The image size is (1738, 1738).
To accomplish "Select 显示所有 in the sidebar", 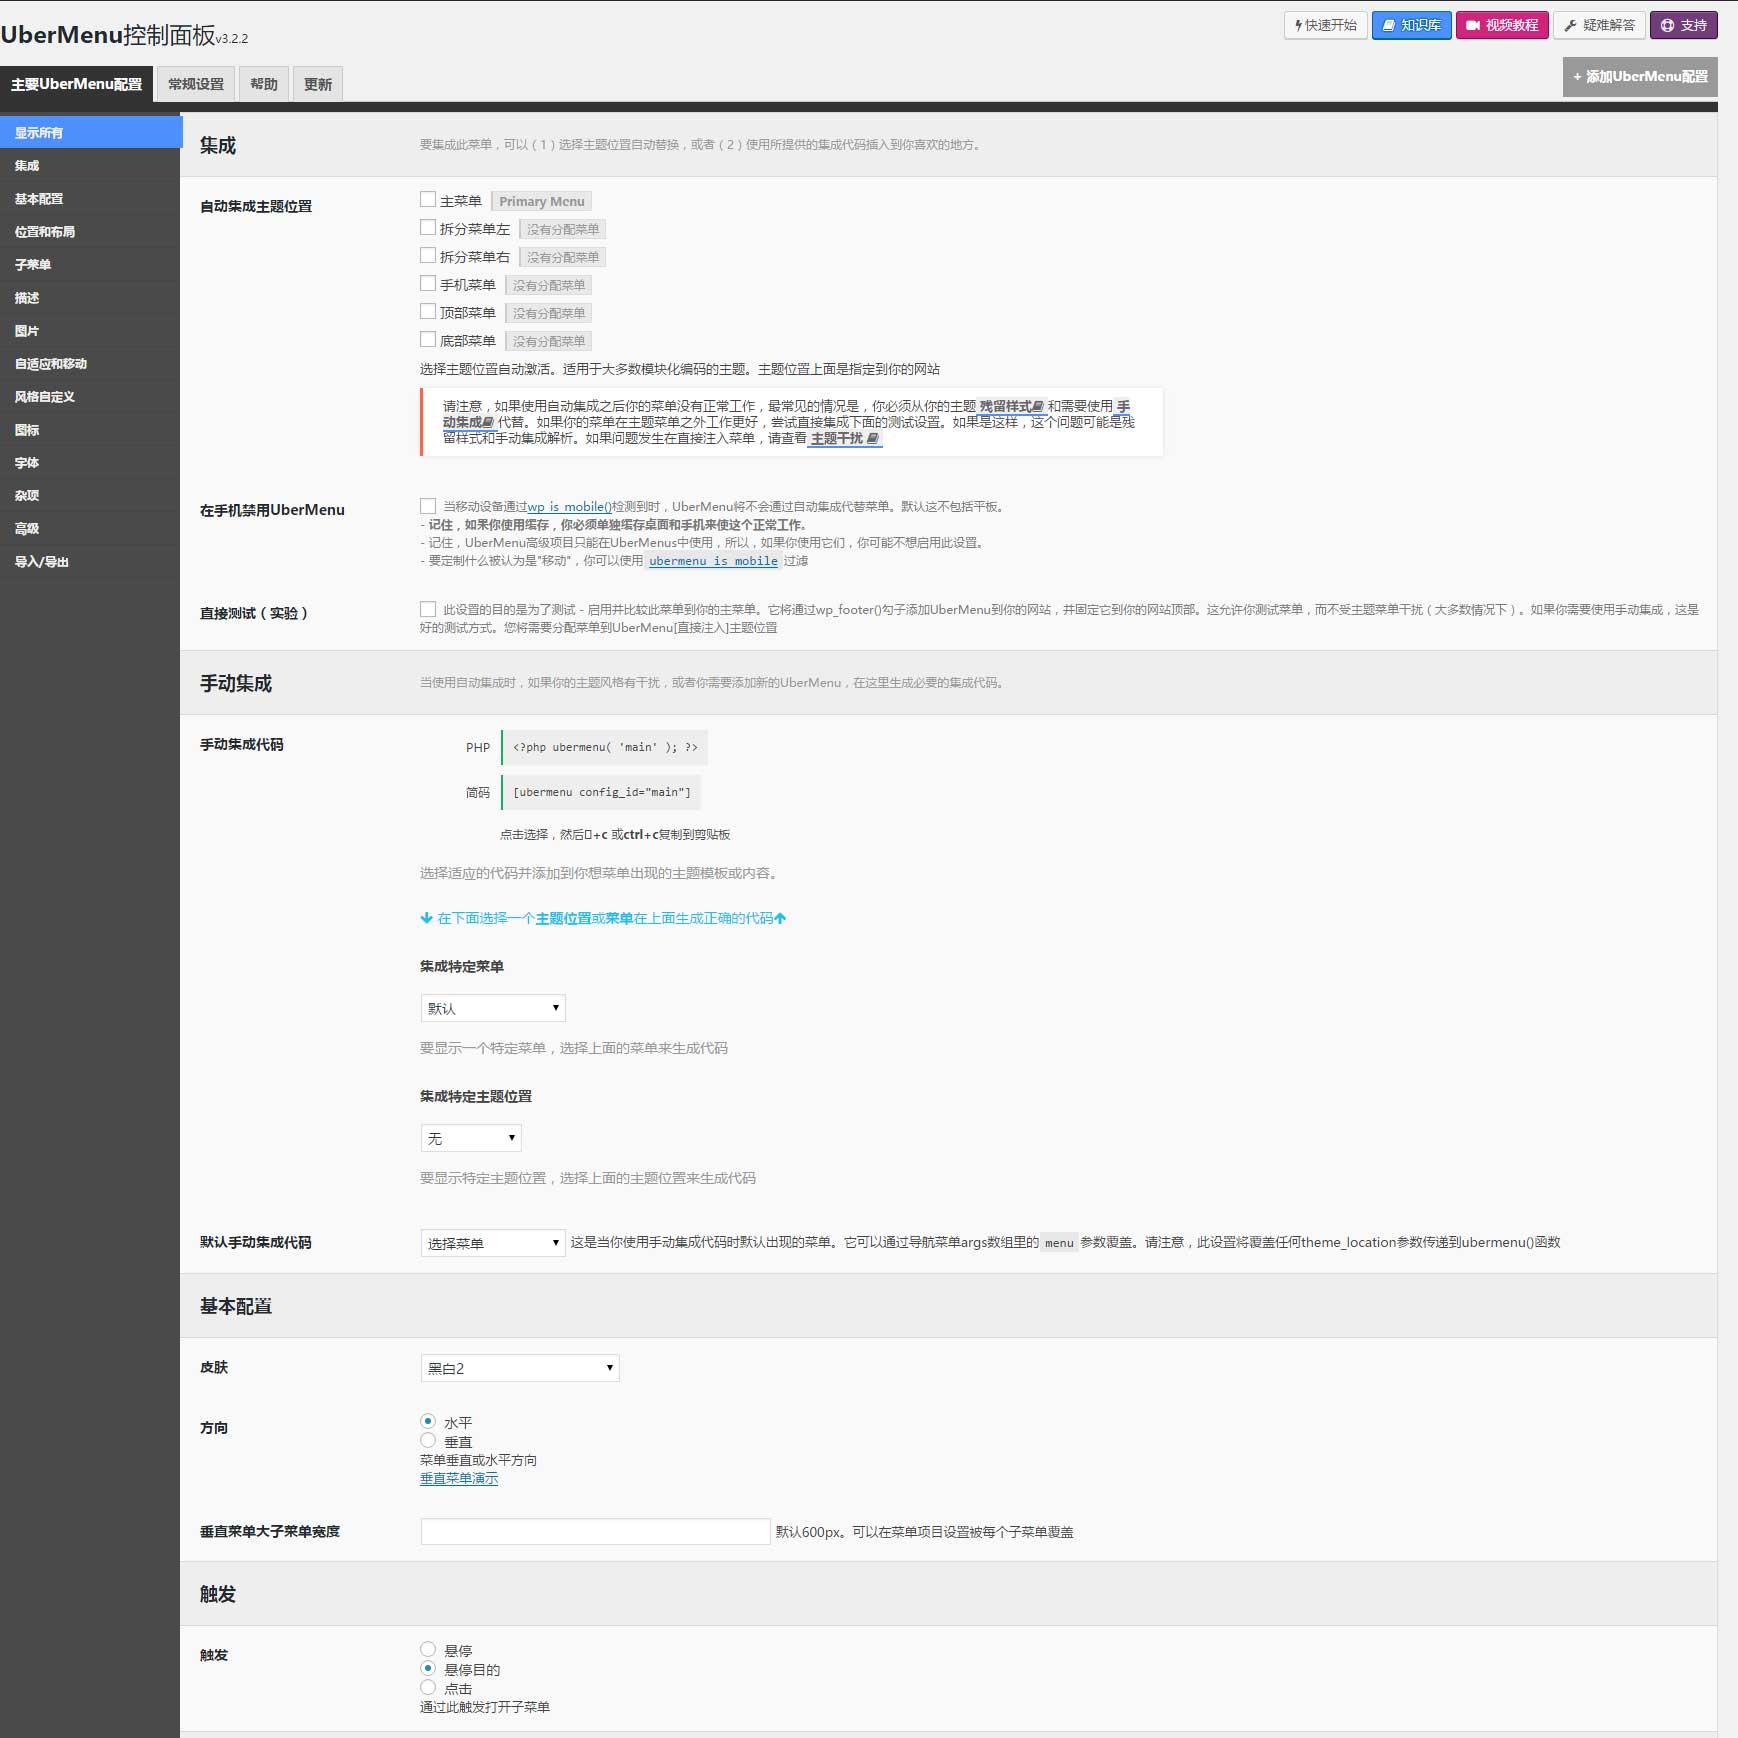I will click(90, 132).
